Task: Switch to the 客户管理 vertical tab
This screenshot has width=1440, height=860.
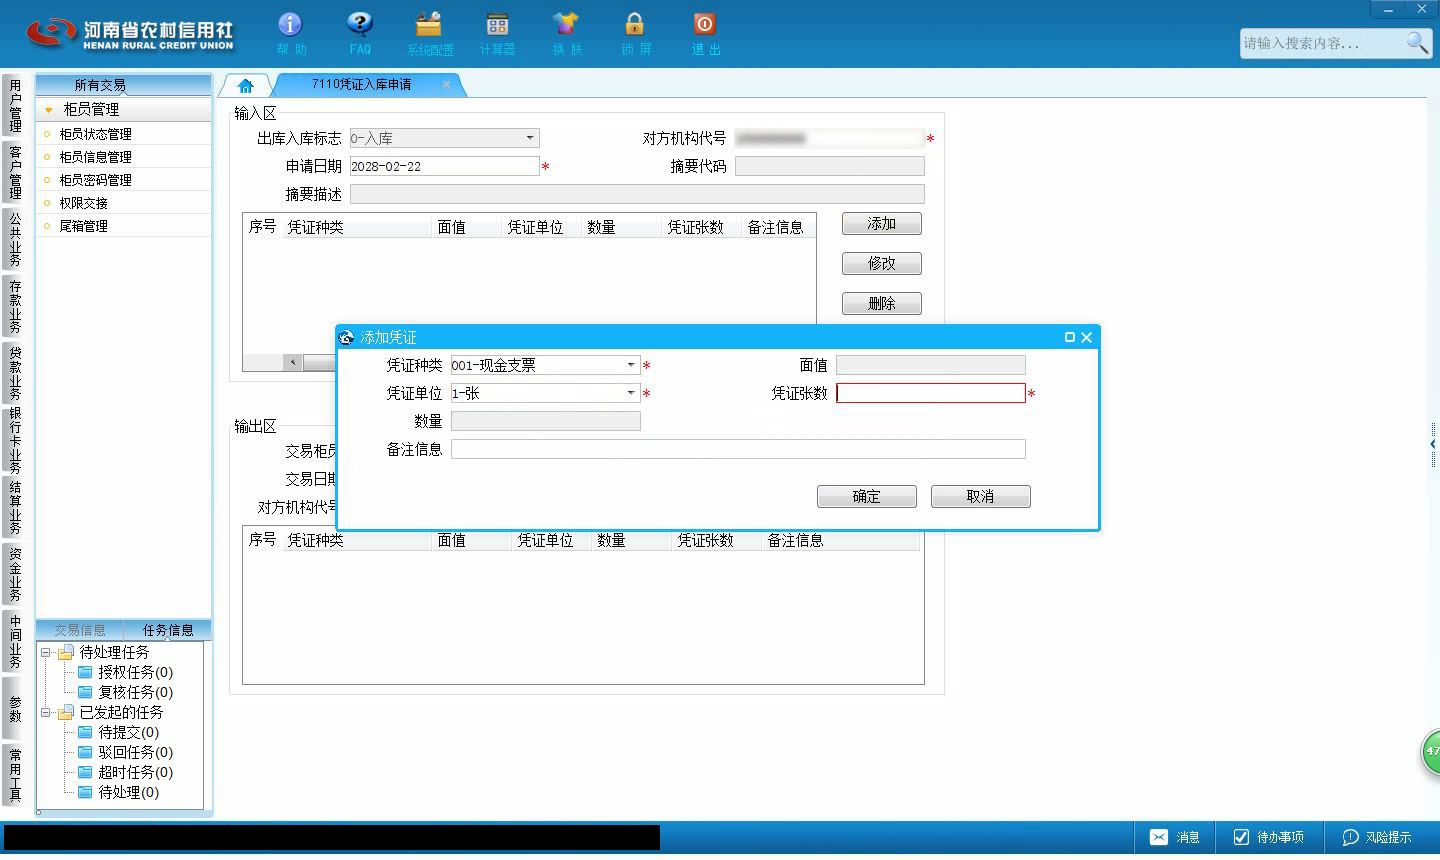Action: click(x=15, y=172)
